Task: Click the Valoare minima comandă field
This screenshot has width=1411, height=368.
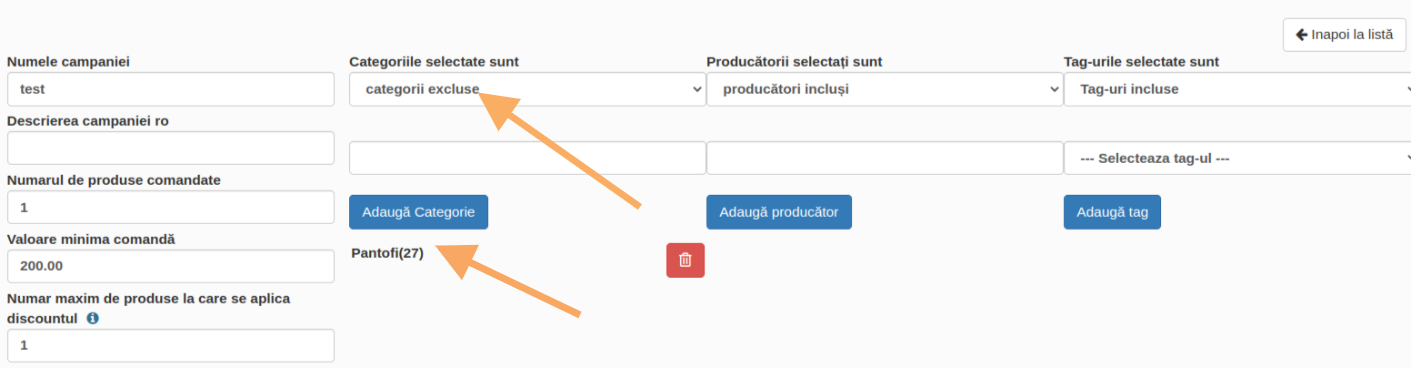Action: (170, 266)
